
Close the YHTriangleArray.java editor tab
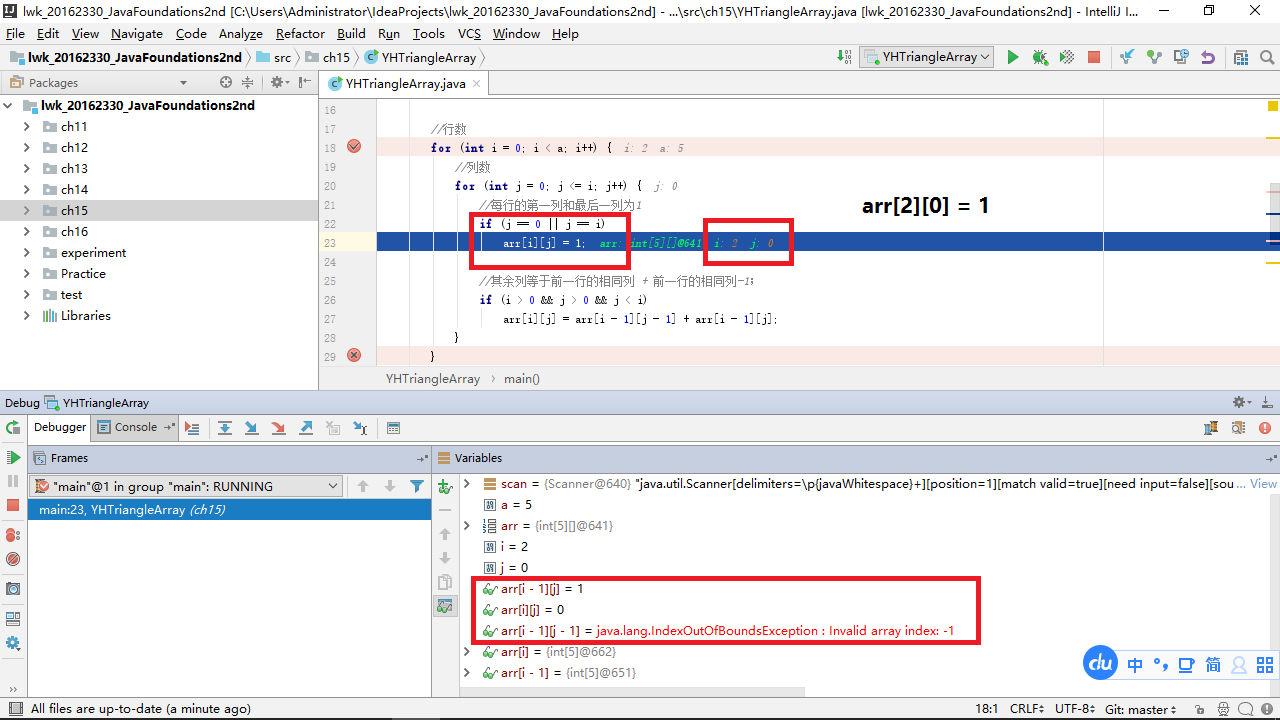(476, 83)
